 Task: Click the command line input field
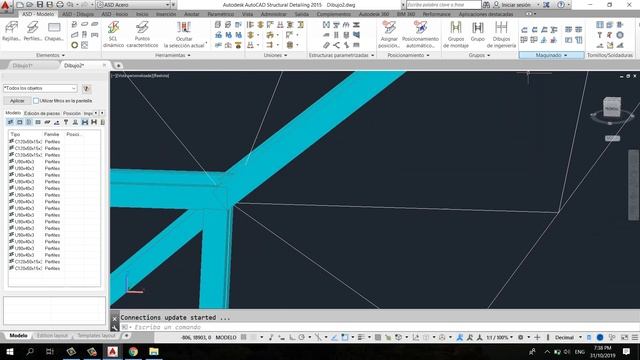pyautogui.click(x=380, y=327)
